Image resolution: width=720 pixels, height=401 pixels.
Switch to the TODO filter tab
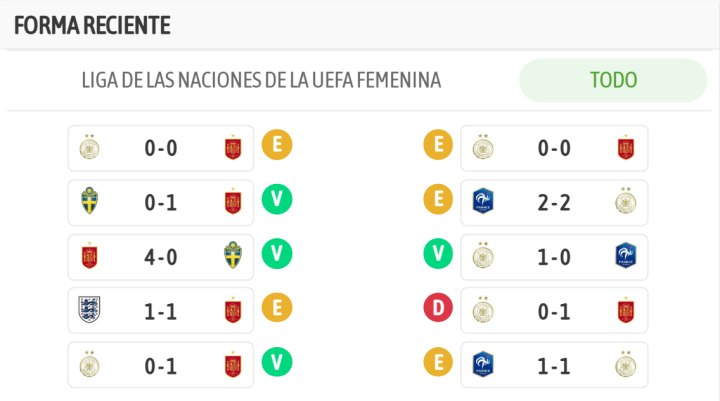(613, 80)
